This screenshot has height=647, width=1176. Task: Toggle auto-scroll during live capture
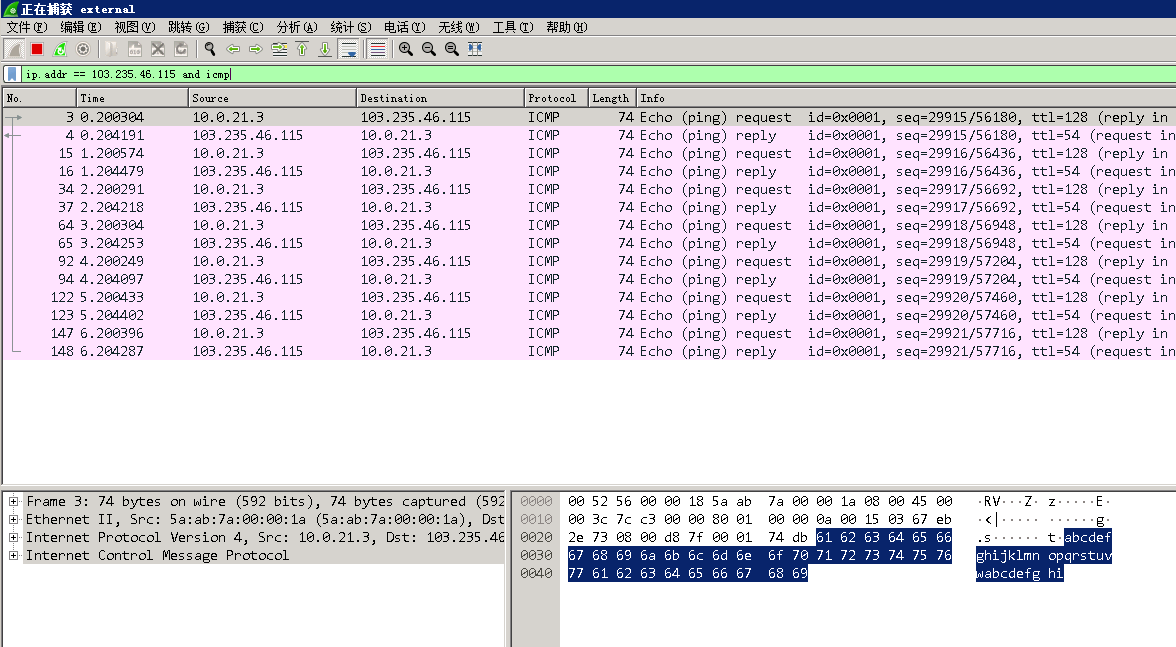coord(349,49)
